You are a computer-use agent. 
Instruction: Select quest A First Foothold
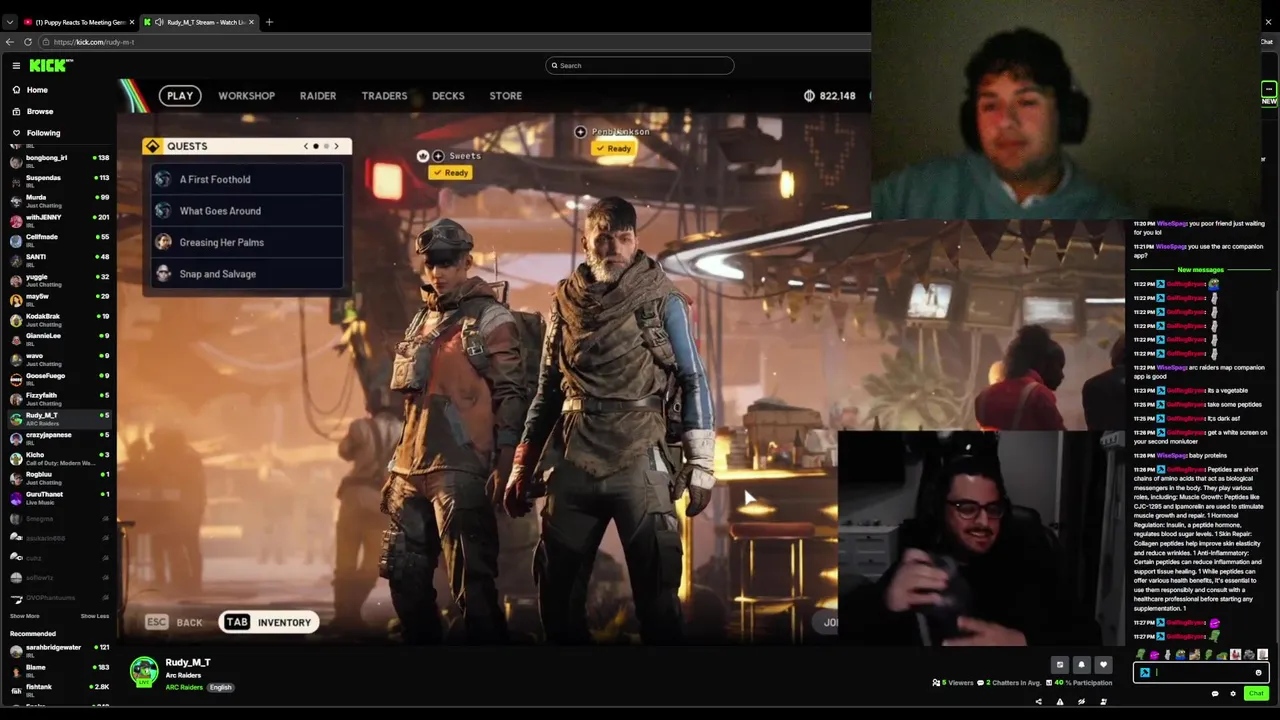click(247, 179)
